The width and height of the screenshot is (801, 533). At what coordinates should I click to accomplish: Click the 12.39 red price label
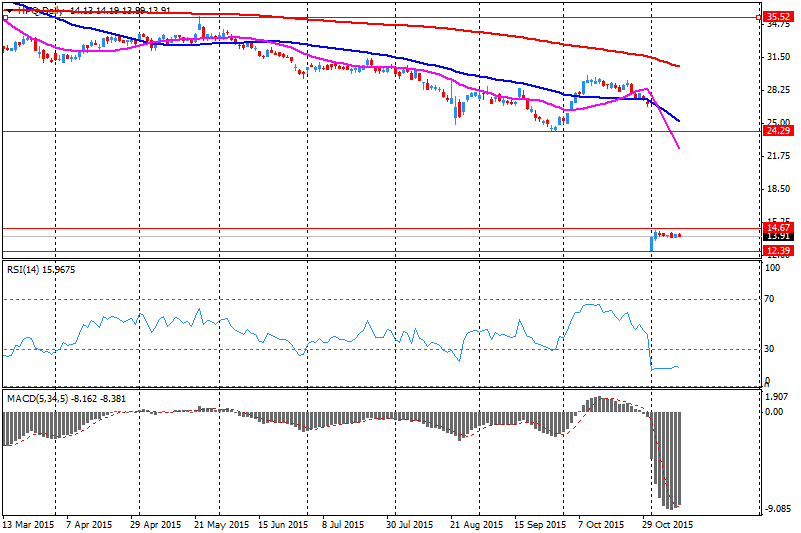click(778, 250)
